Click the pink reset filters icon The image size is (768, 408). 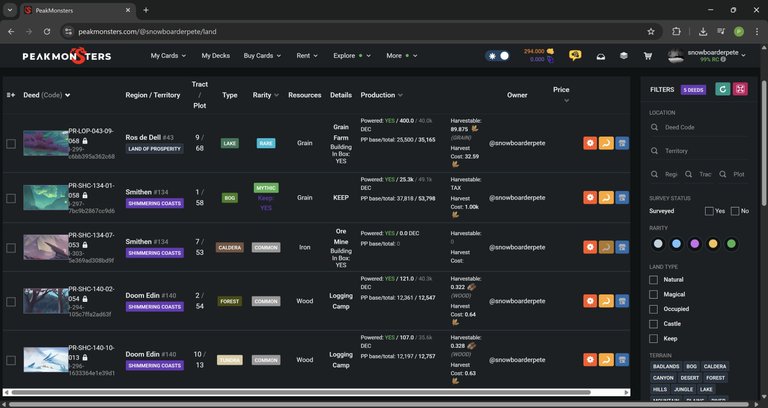click(x=740, y=89)
